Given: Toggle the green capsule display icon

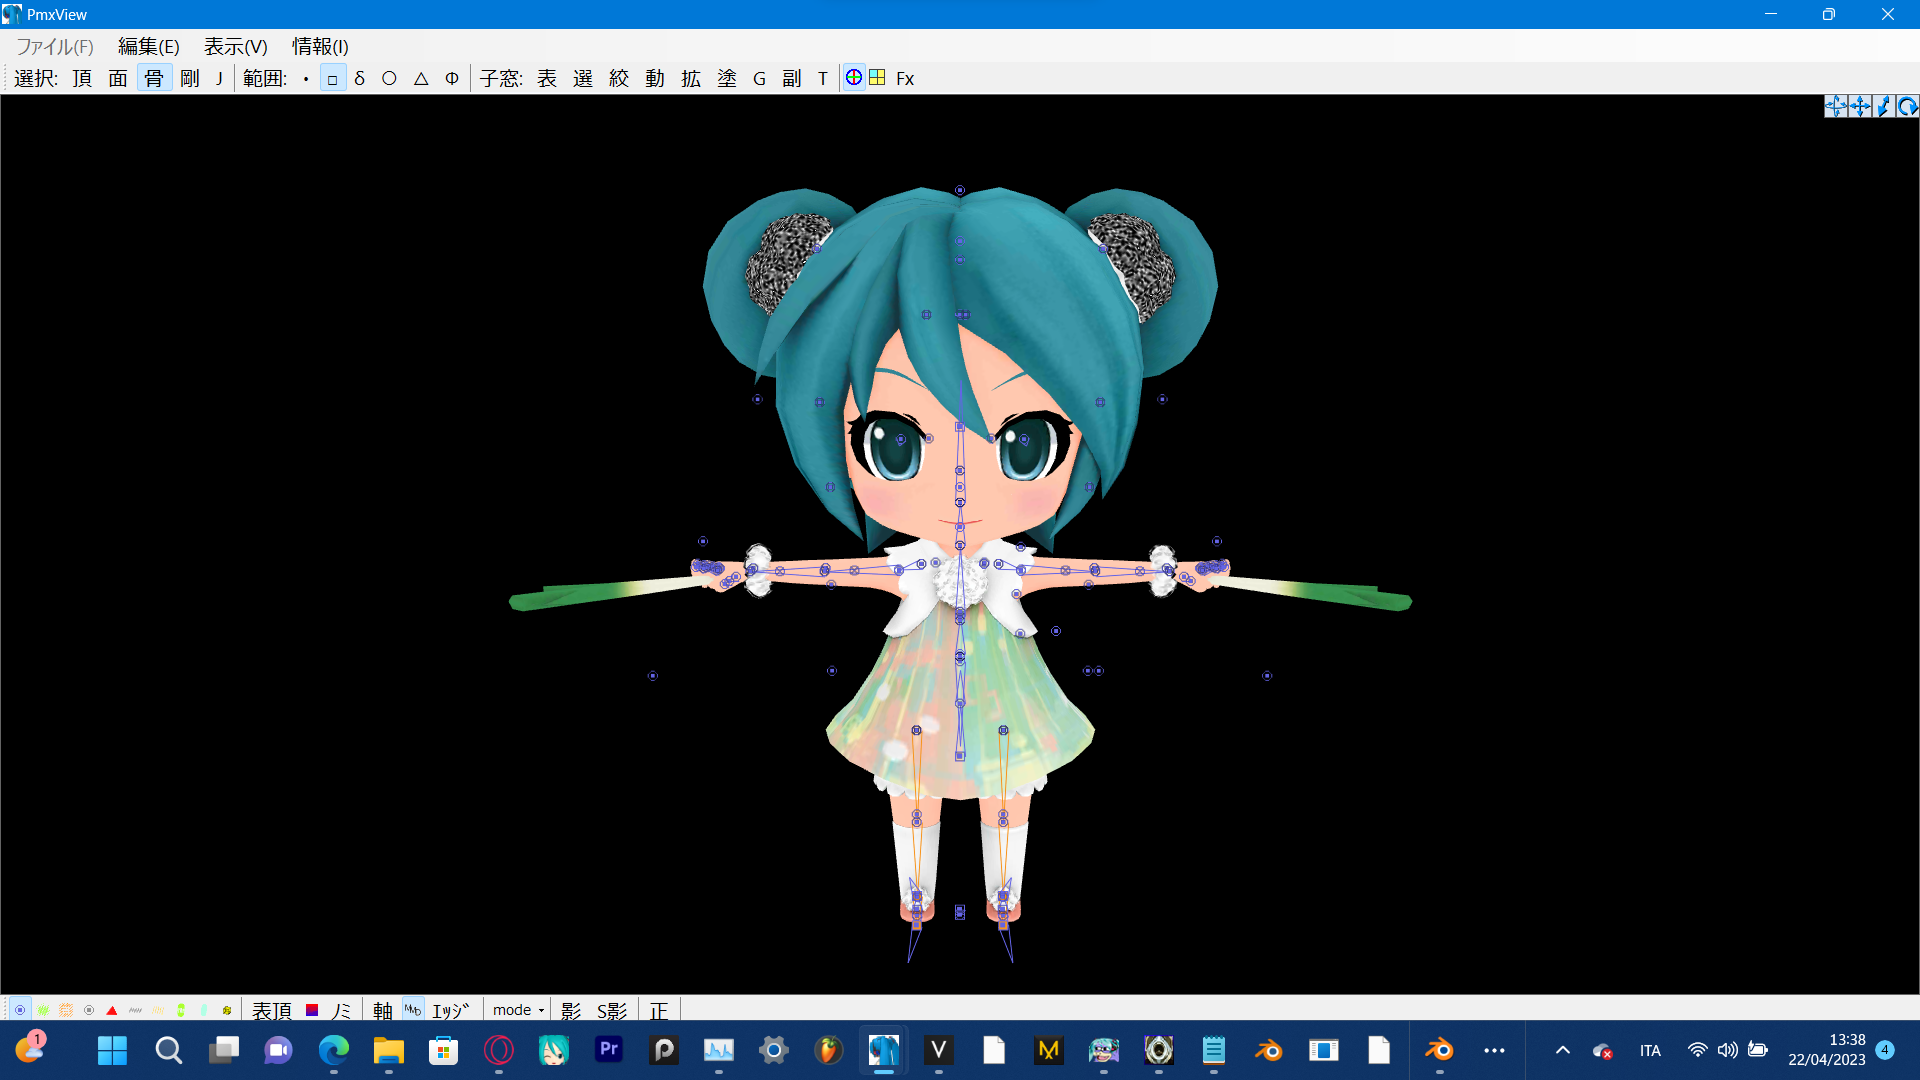Looking at the screenshot, I should [x=181, y=1010].
